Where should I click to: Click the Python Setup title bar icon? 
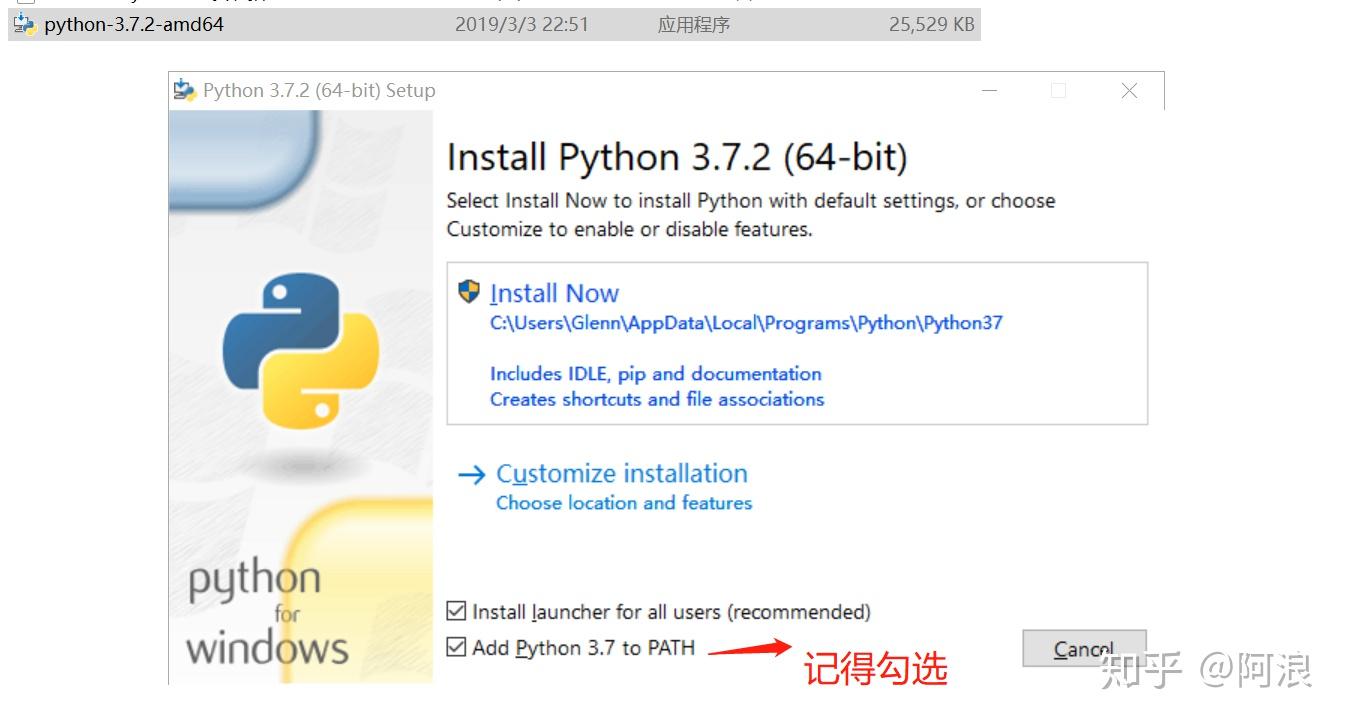[185, 90]
